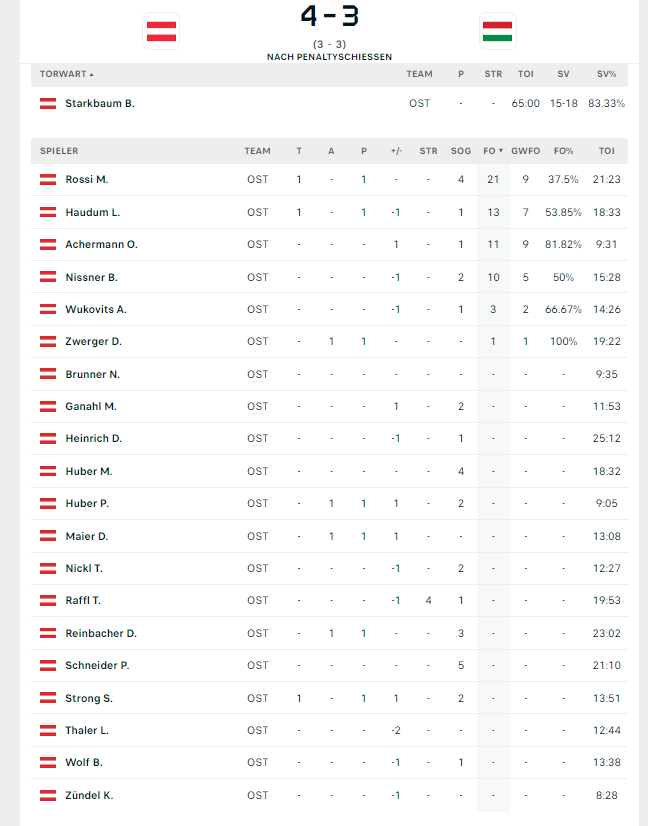This screenshot has width=648, height=826.
Task: Sort players by the FO column header
Action: point(491,151)
